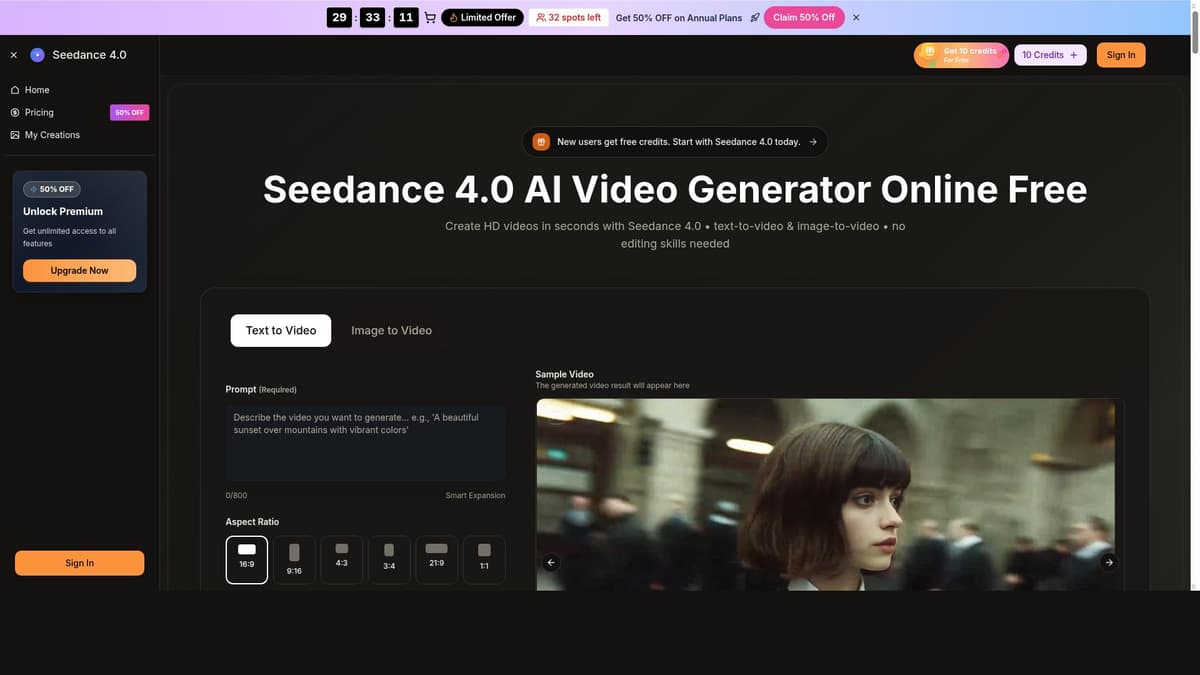Click the left arrow on the sample video

coord(550,562)
